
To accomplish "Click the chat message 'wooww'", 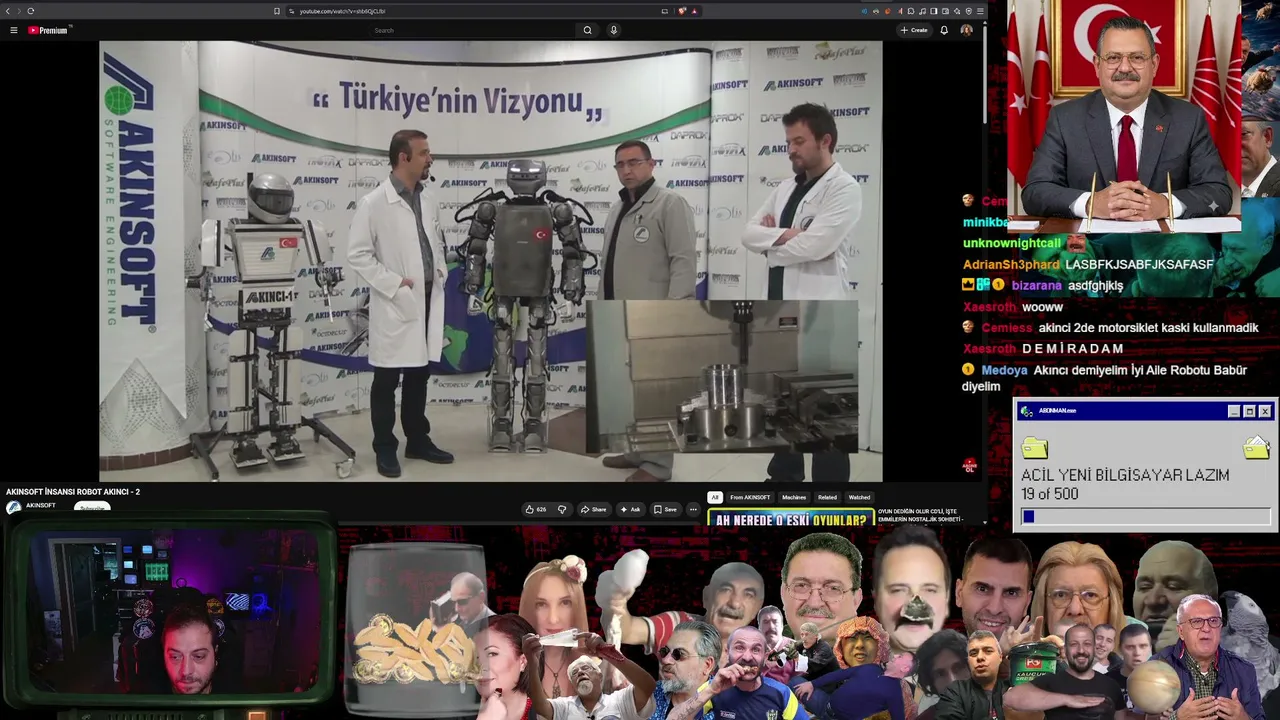I will 1042,307.
